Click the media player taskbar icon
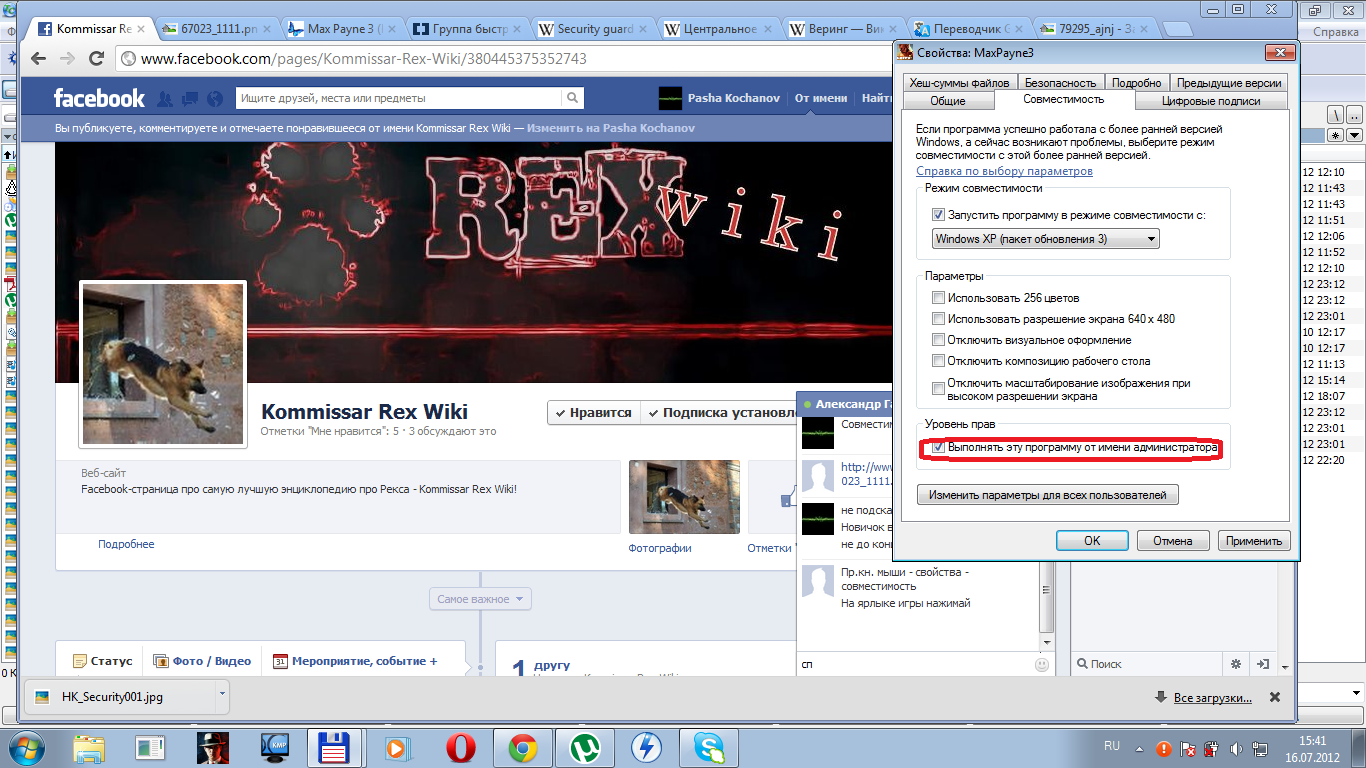This screenshot has width=1366, height=768. (396, 747)
